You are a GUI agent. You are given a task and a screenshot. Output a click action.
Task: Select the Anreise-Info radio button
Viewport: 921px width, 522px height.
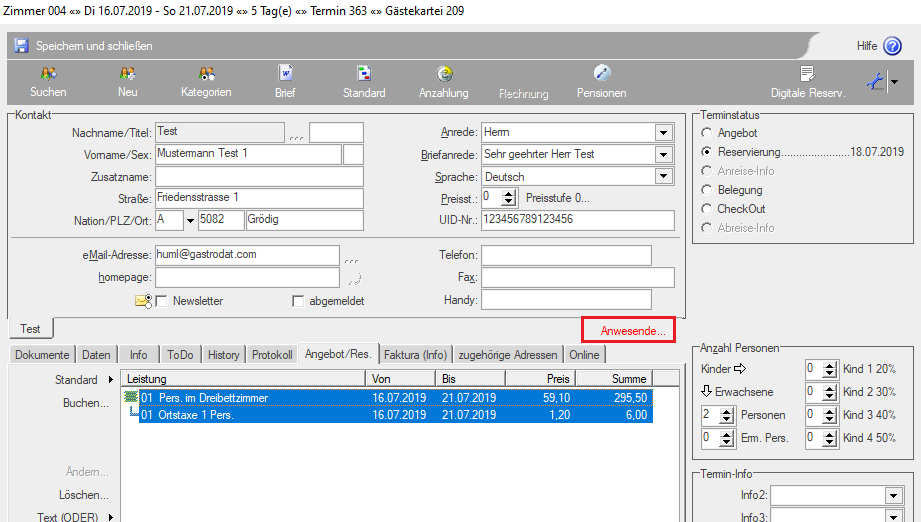click(707, 171)
